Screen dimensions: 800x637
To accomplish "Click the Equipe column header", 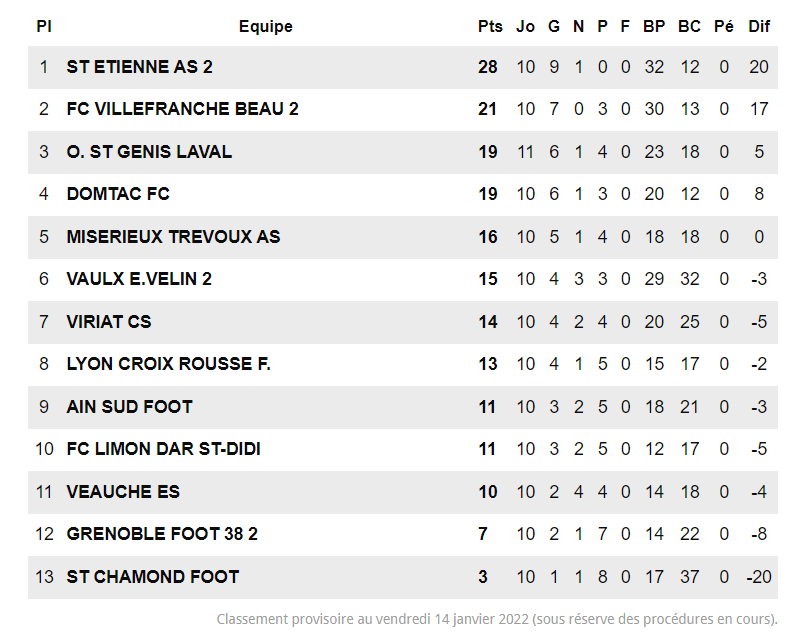I will (266, 27).
